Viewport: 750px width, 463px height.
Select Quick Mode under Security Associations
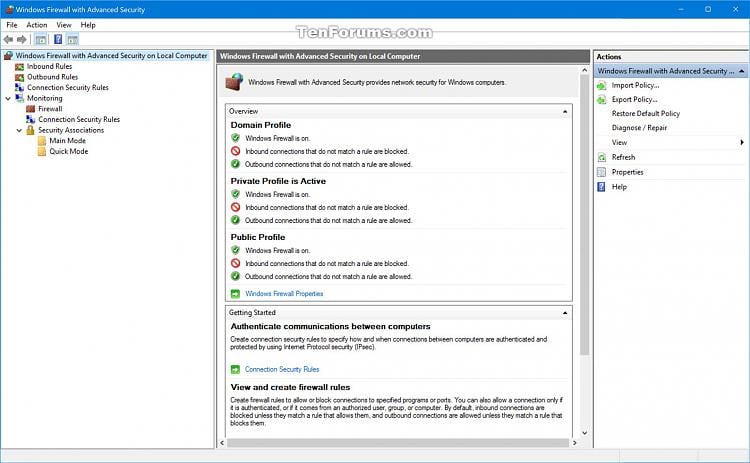pos(68,151)
